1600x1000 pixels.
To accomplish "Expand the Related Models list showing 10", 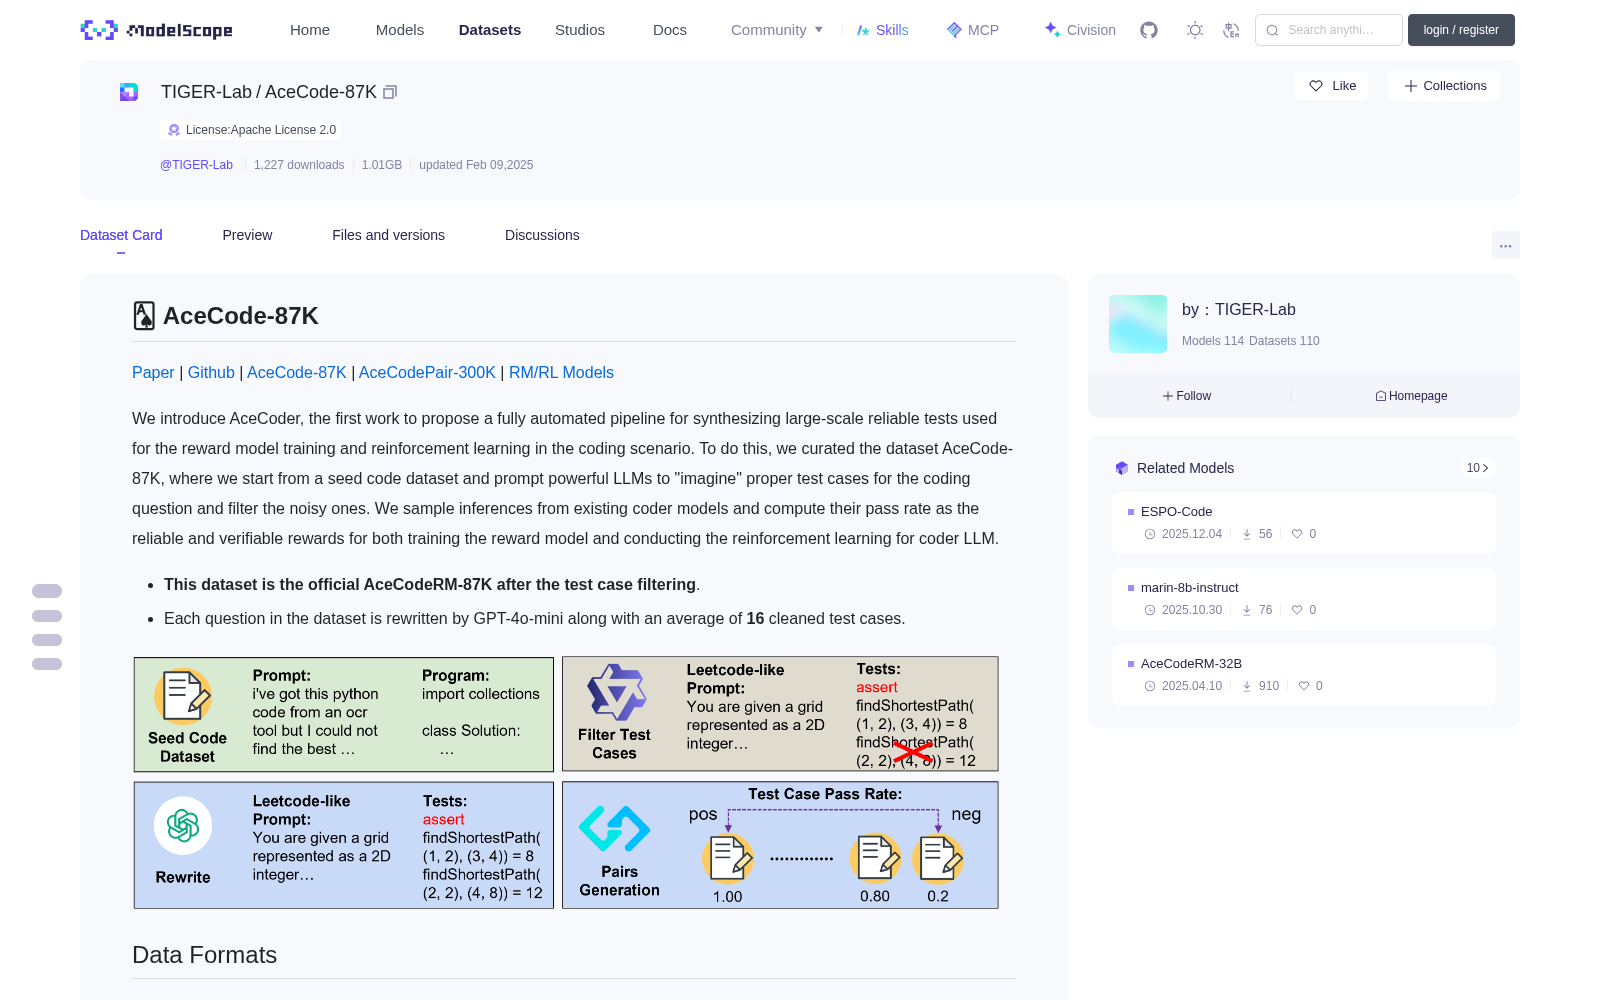I will coord(1477,468).
